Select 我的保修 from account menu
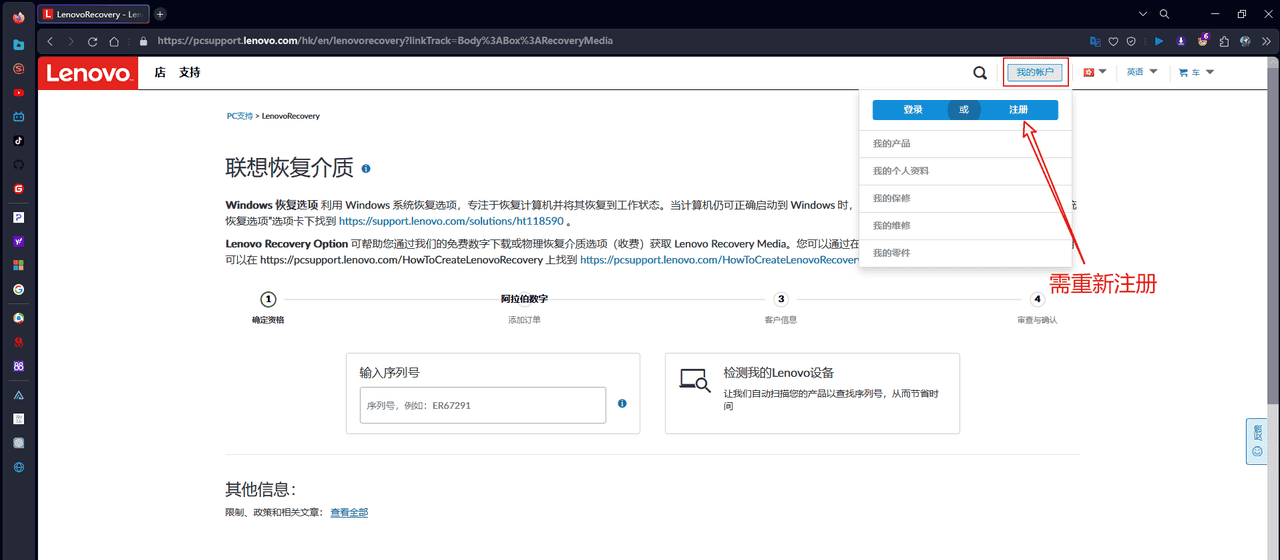Screen dimensions: 1280x560 click(965, 198)
